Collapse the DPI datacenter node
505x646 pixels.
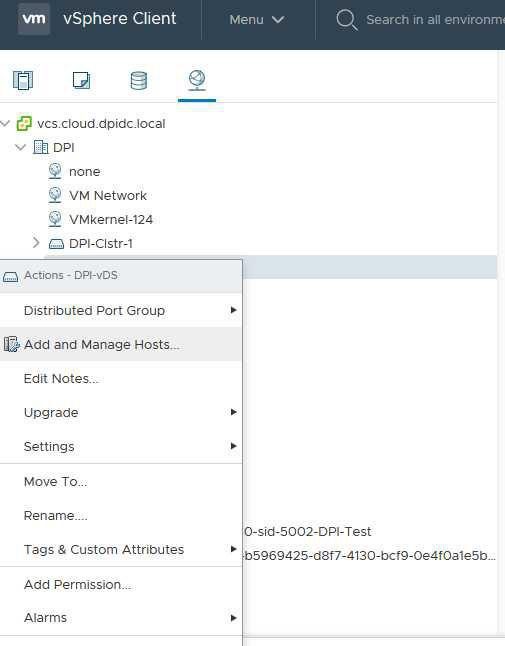pyautogui.click(x=20, y=147)
